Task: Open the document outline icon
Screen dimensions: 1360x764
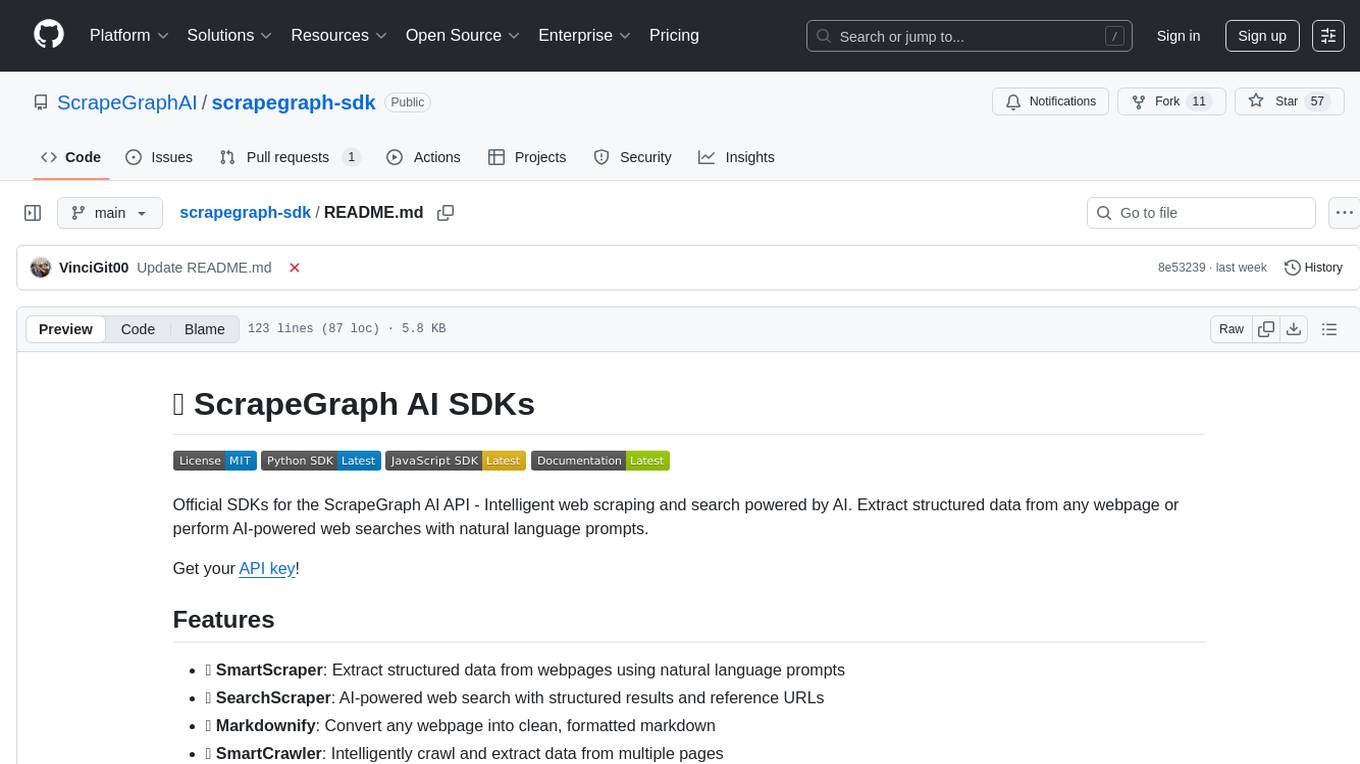Action: click(x=1329, y=329)
